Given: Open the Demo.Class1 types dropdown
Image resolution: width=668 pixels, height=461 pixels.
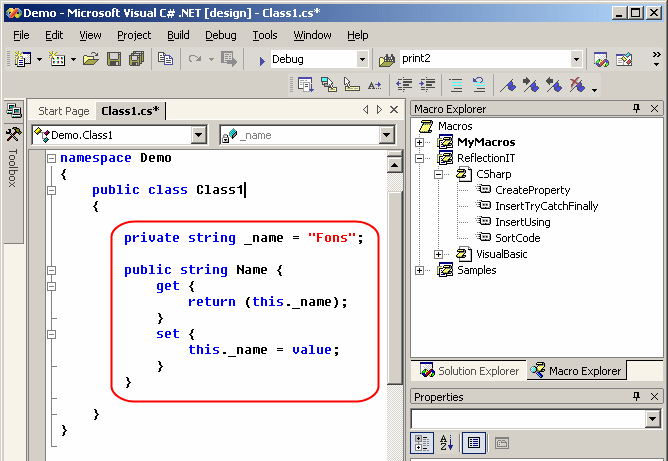Looking at the screenshot, I should (x=199, y=135).
